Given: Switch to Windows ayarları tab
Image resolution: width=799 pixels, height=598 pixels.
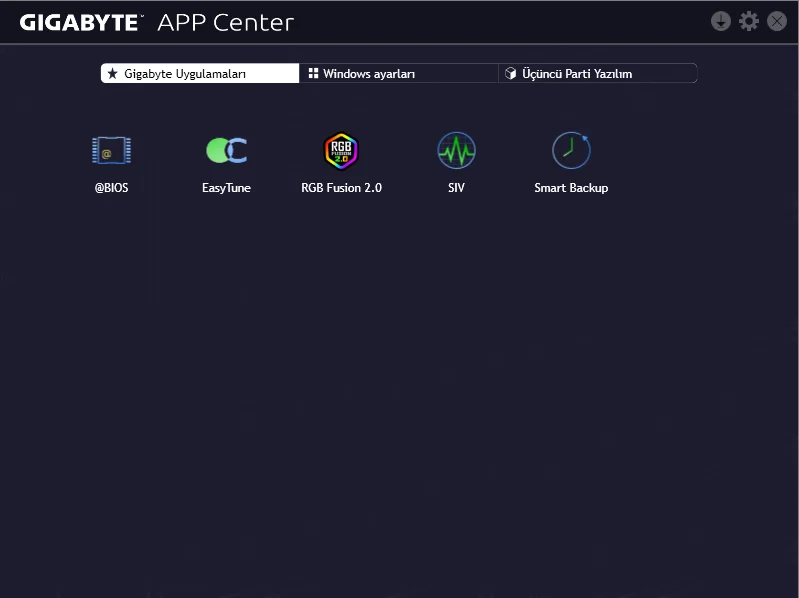Looking at the screenshot, I should click(x=398, y=73).
